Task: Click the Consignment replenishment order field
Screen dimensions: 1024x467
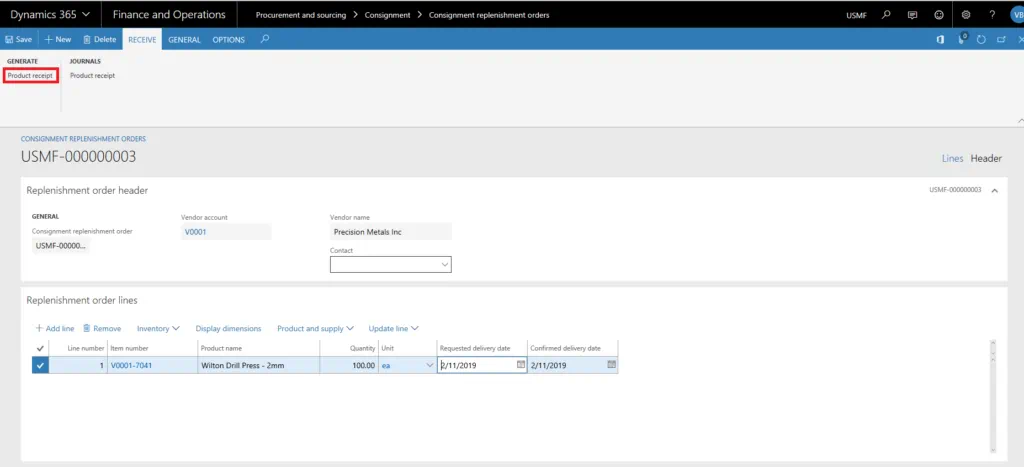Action: click(61, 246)
